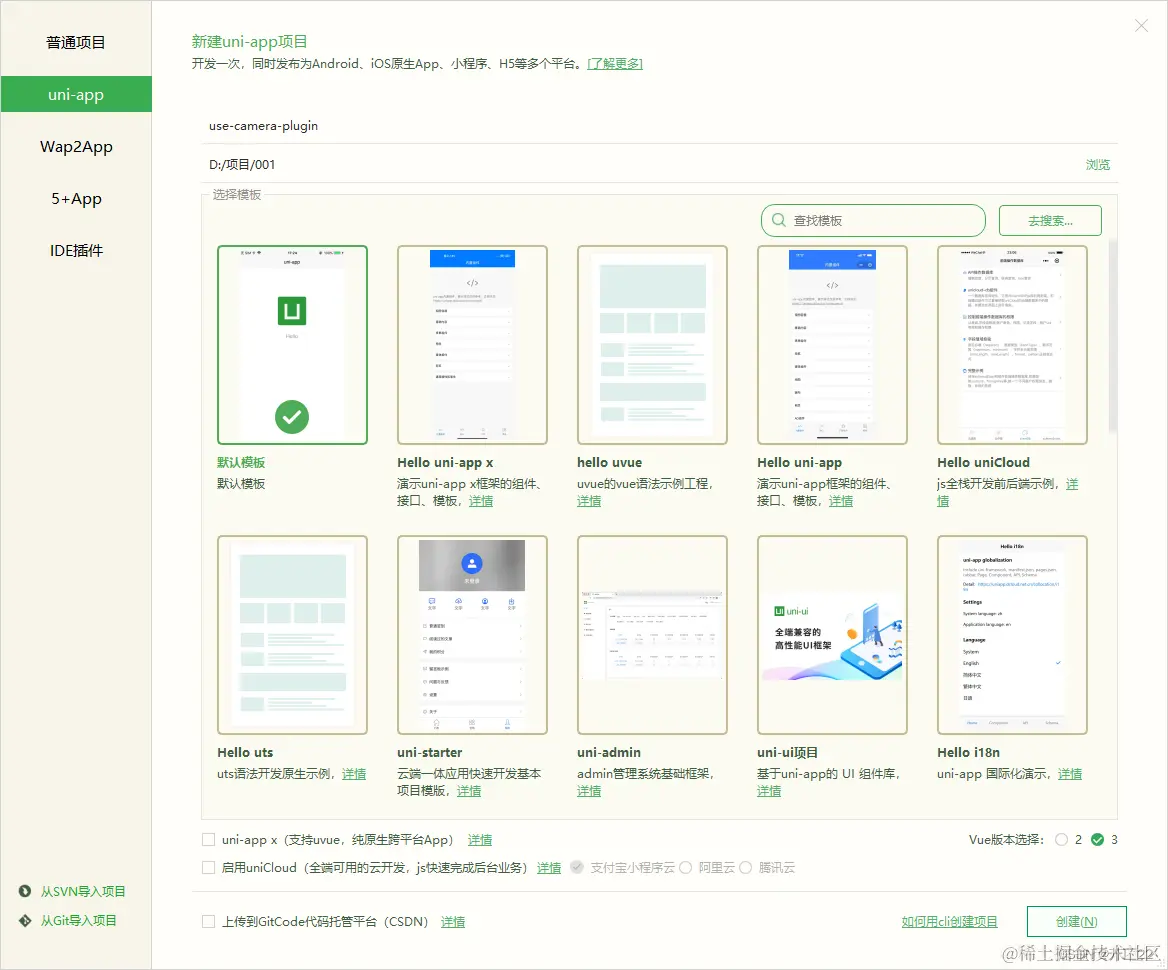Open 详情 link beside uni-app x option
This screenshot has height=970, width=1168.
(480, 840)
